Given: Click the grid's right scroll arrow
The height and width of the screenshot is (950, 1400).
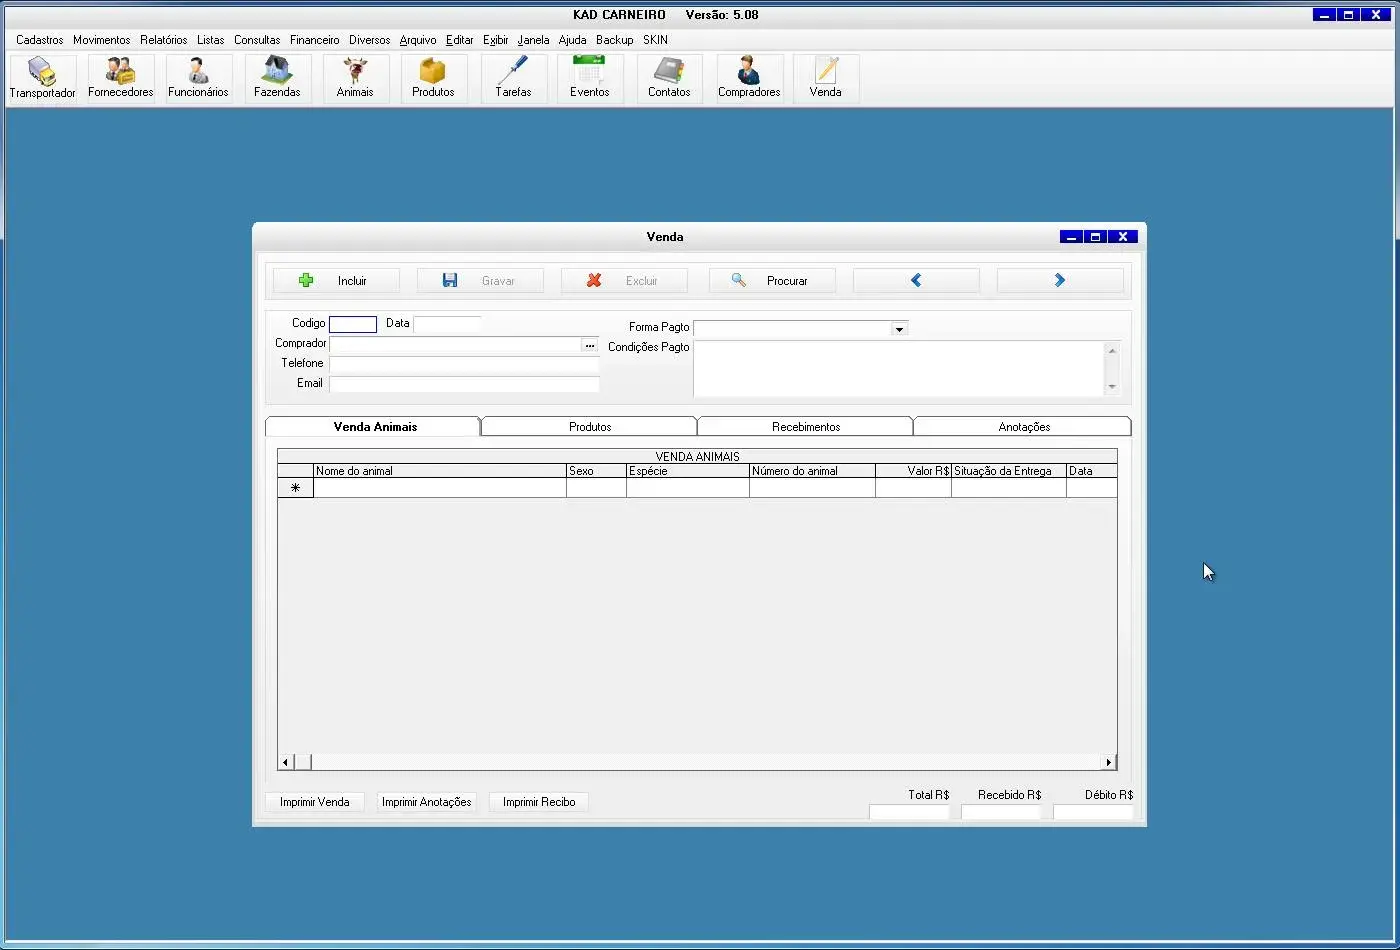Looking at the screenshot, I should 1108,763.
